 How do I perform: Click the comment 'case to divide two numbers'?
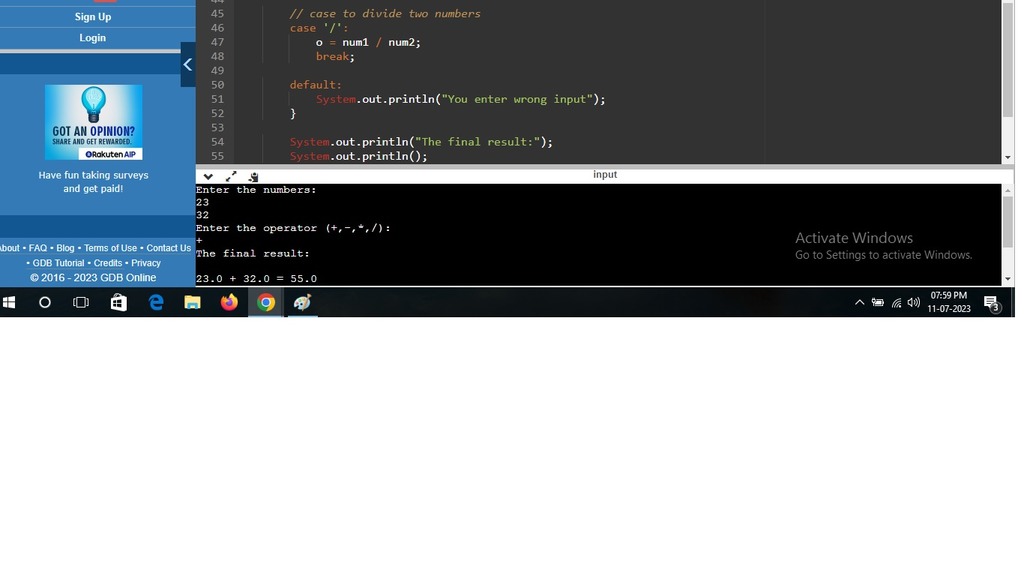coord(385,14)
